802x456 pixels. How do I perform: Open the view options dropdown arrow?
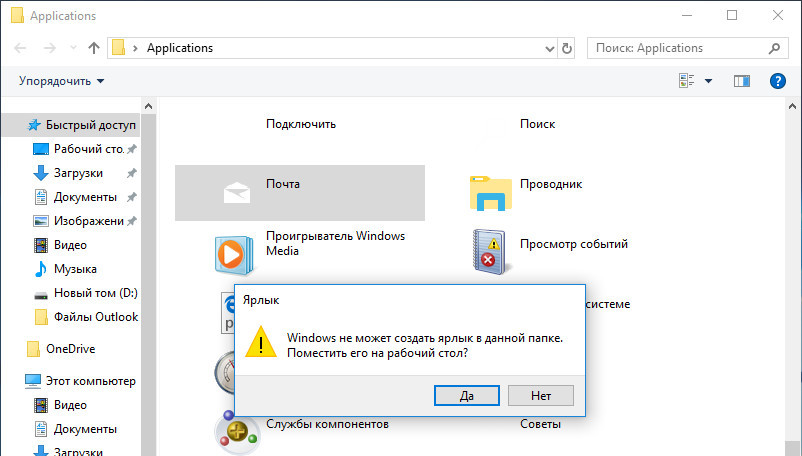point(708,81)
